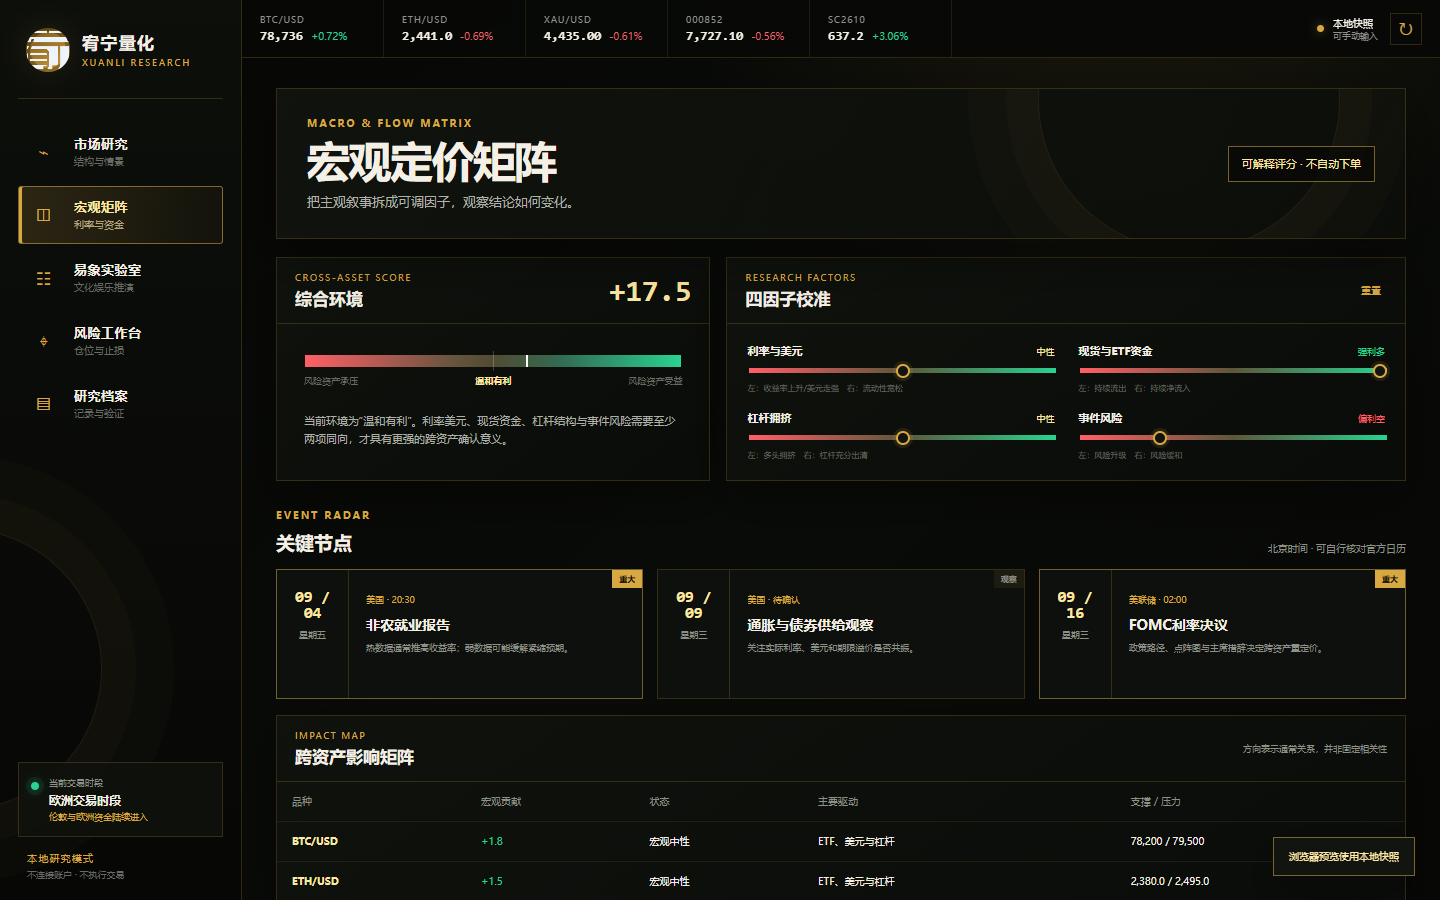1440x900 pixels.
Task: Open the 市场研究 navigation item
Action: click(x=120, y=152)
